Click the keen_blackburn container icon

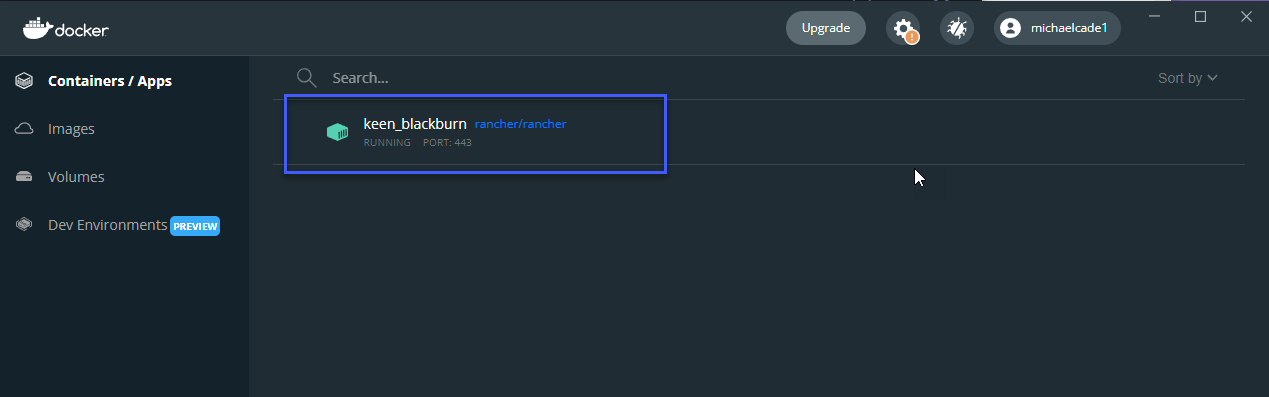338,132
